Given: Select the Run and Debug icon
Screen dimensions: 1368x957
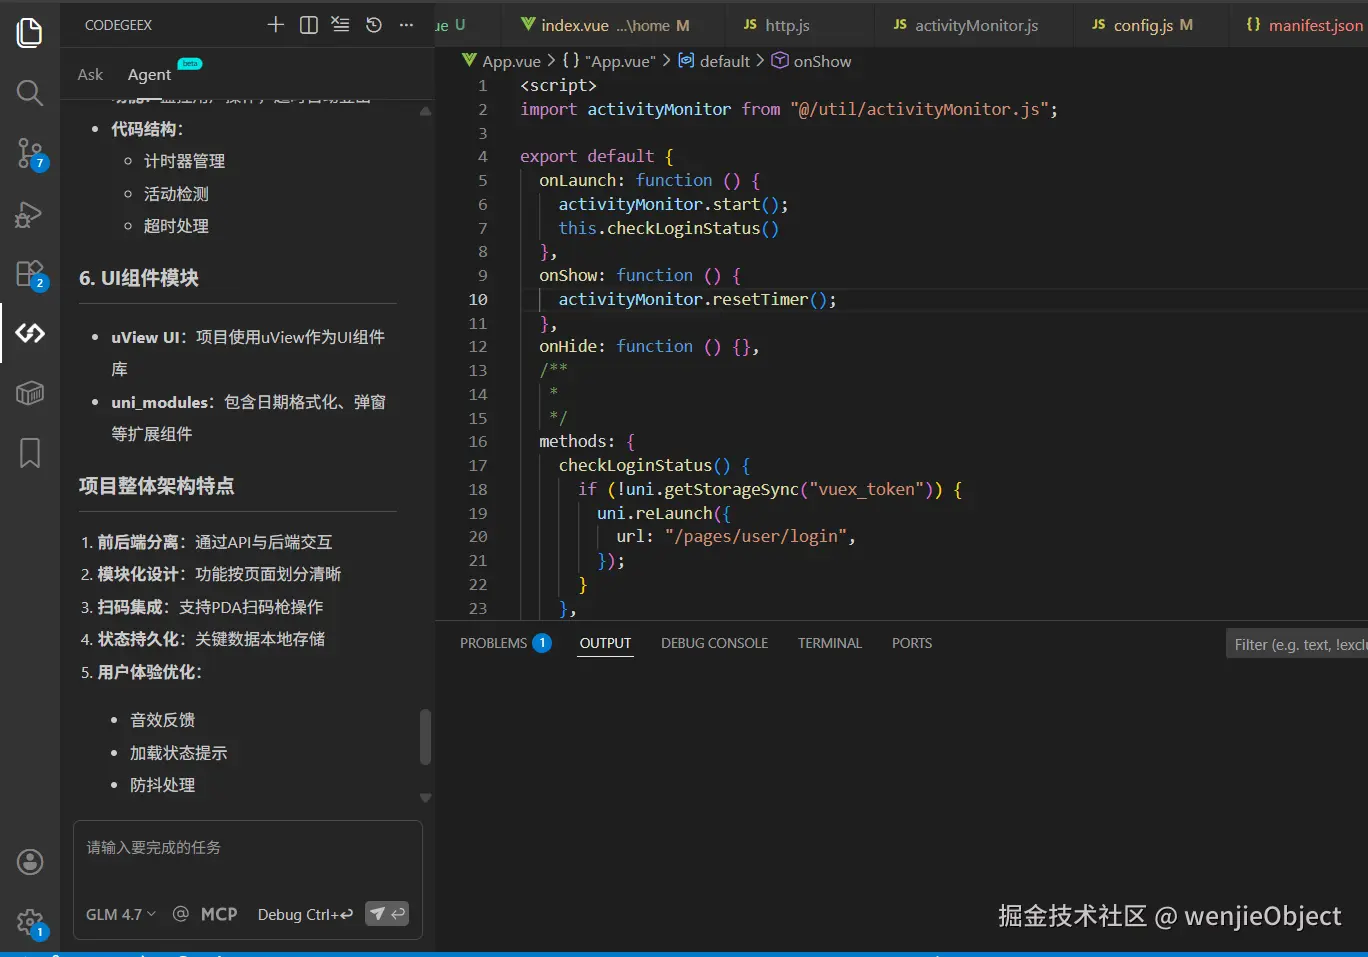Looking at the screenshot, I should click(29, 214).
